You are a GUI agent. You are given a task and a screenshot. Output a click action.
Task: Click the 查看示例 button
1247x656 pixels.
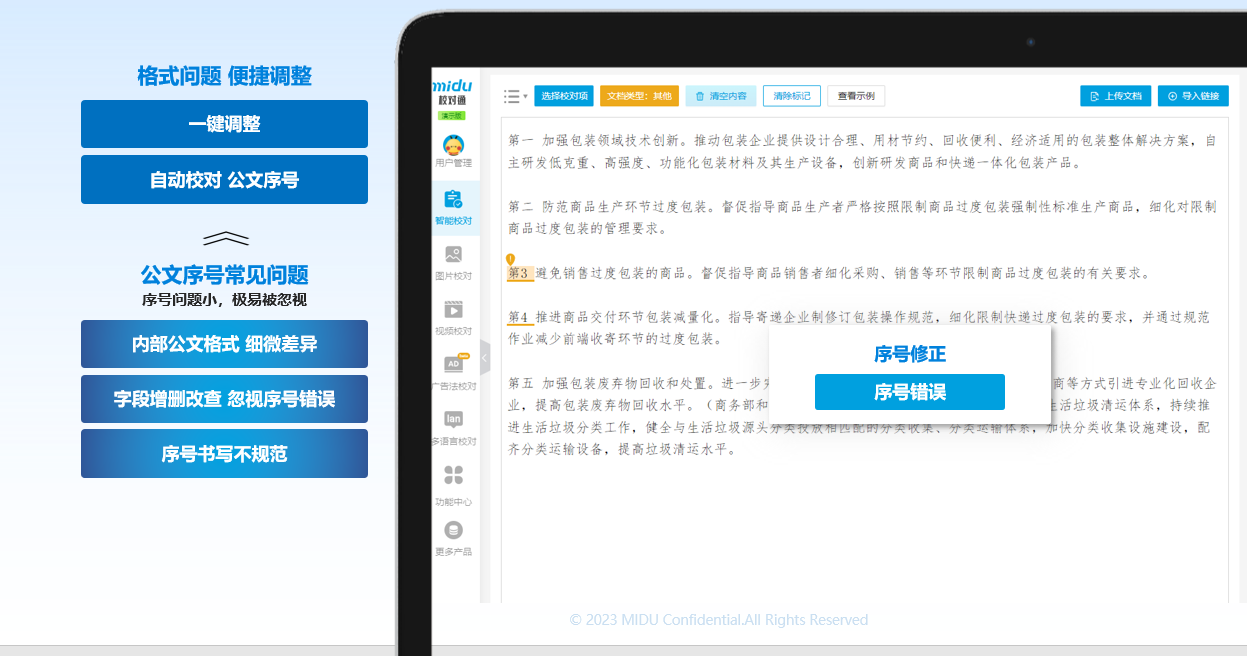pyautogui.click(x=855, y=96)
